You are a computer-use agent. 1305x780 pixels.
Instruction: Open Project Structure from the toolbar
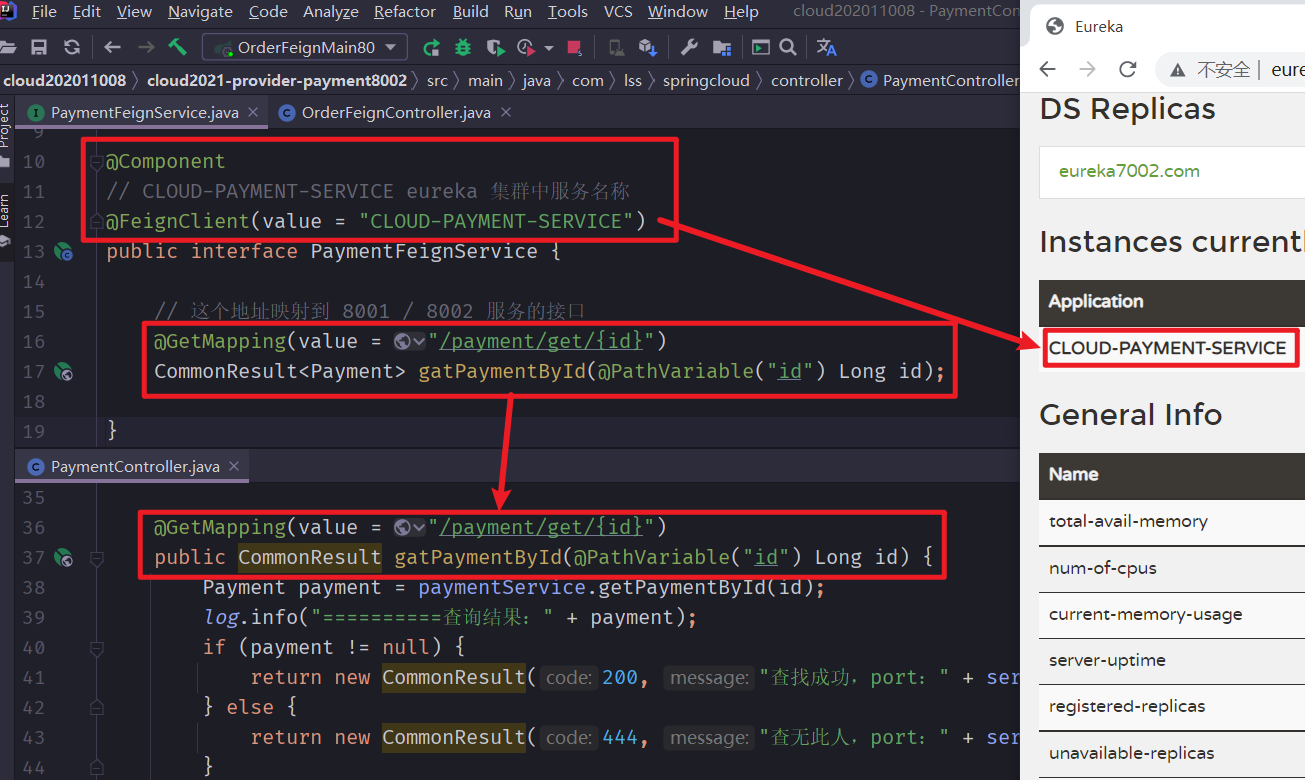(724, 47)
